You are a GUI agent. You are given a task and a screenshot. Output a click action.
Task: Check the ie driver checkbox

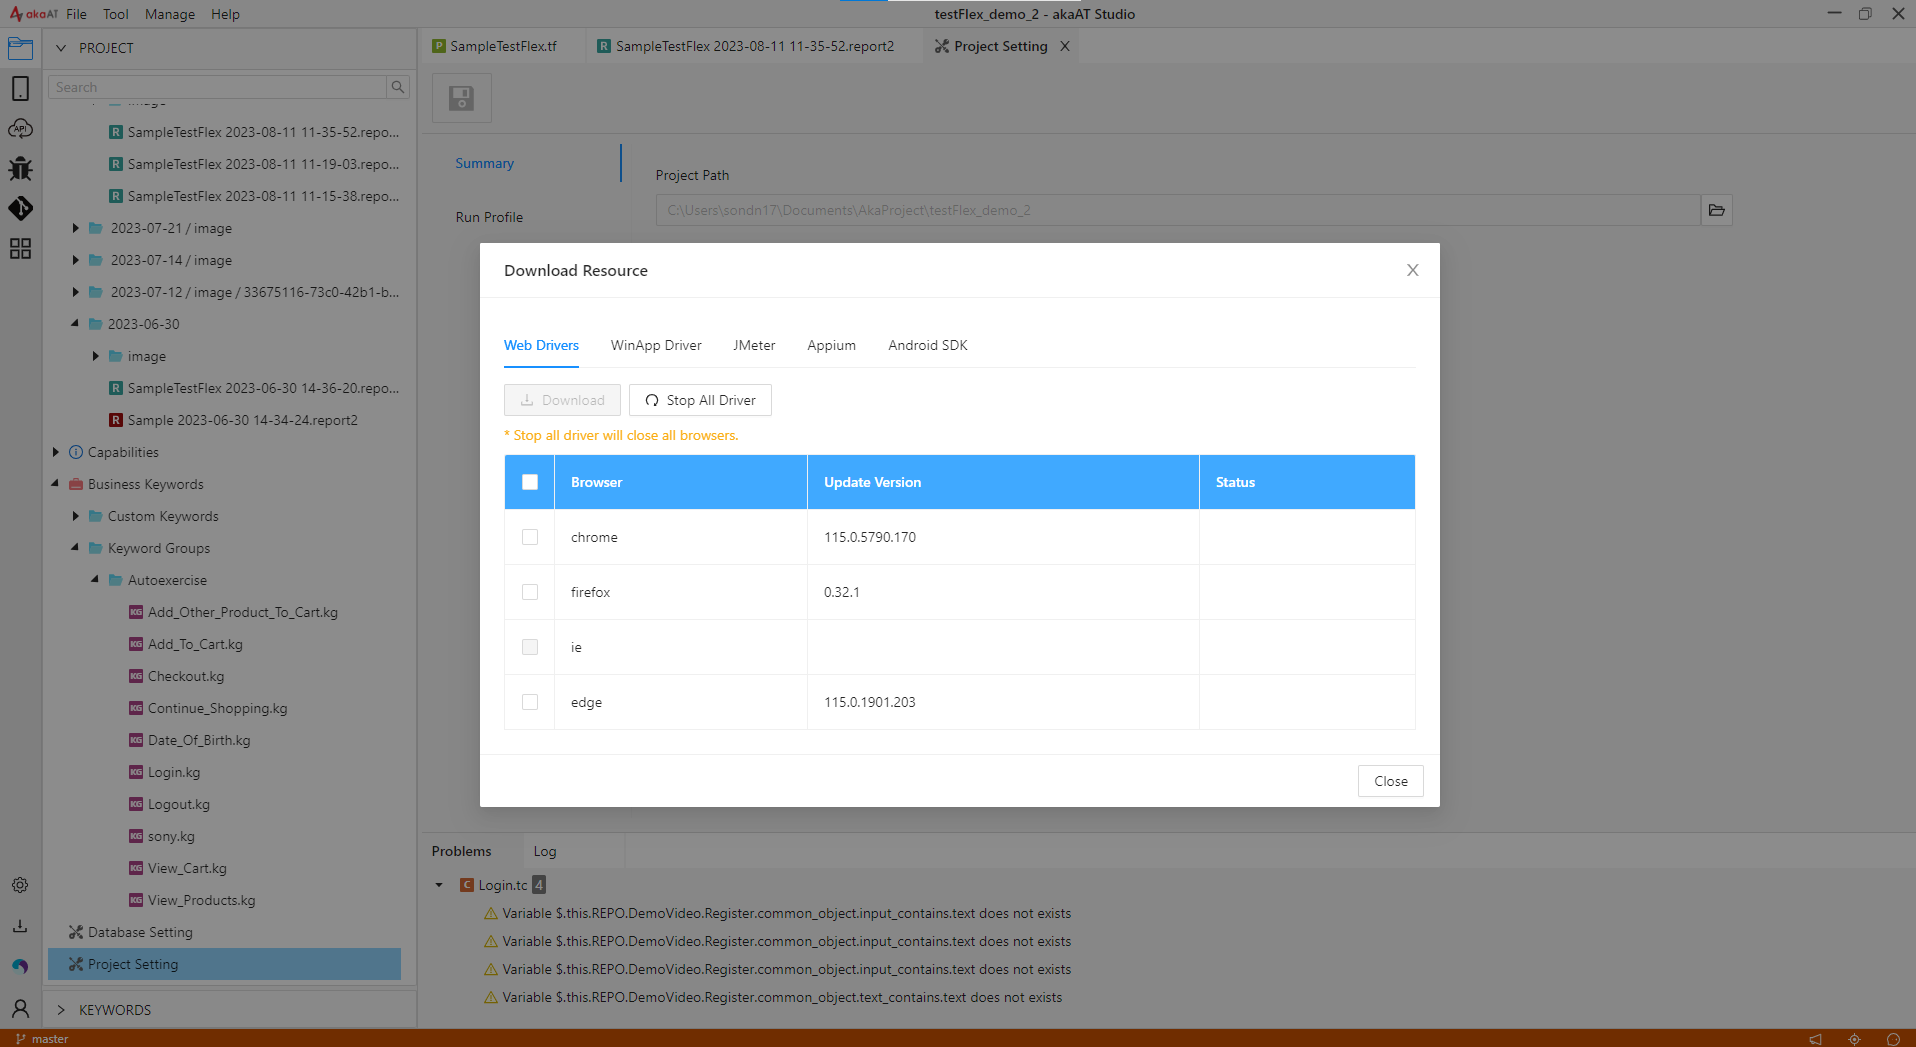(530, 647)
